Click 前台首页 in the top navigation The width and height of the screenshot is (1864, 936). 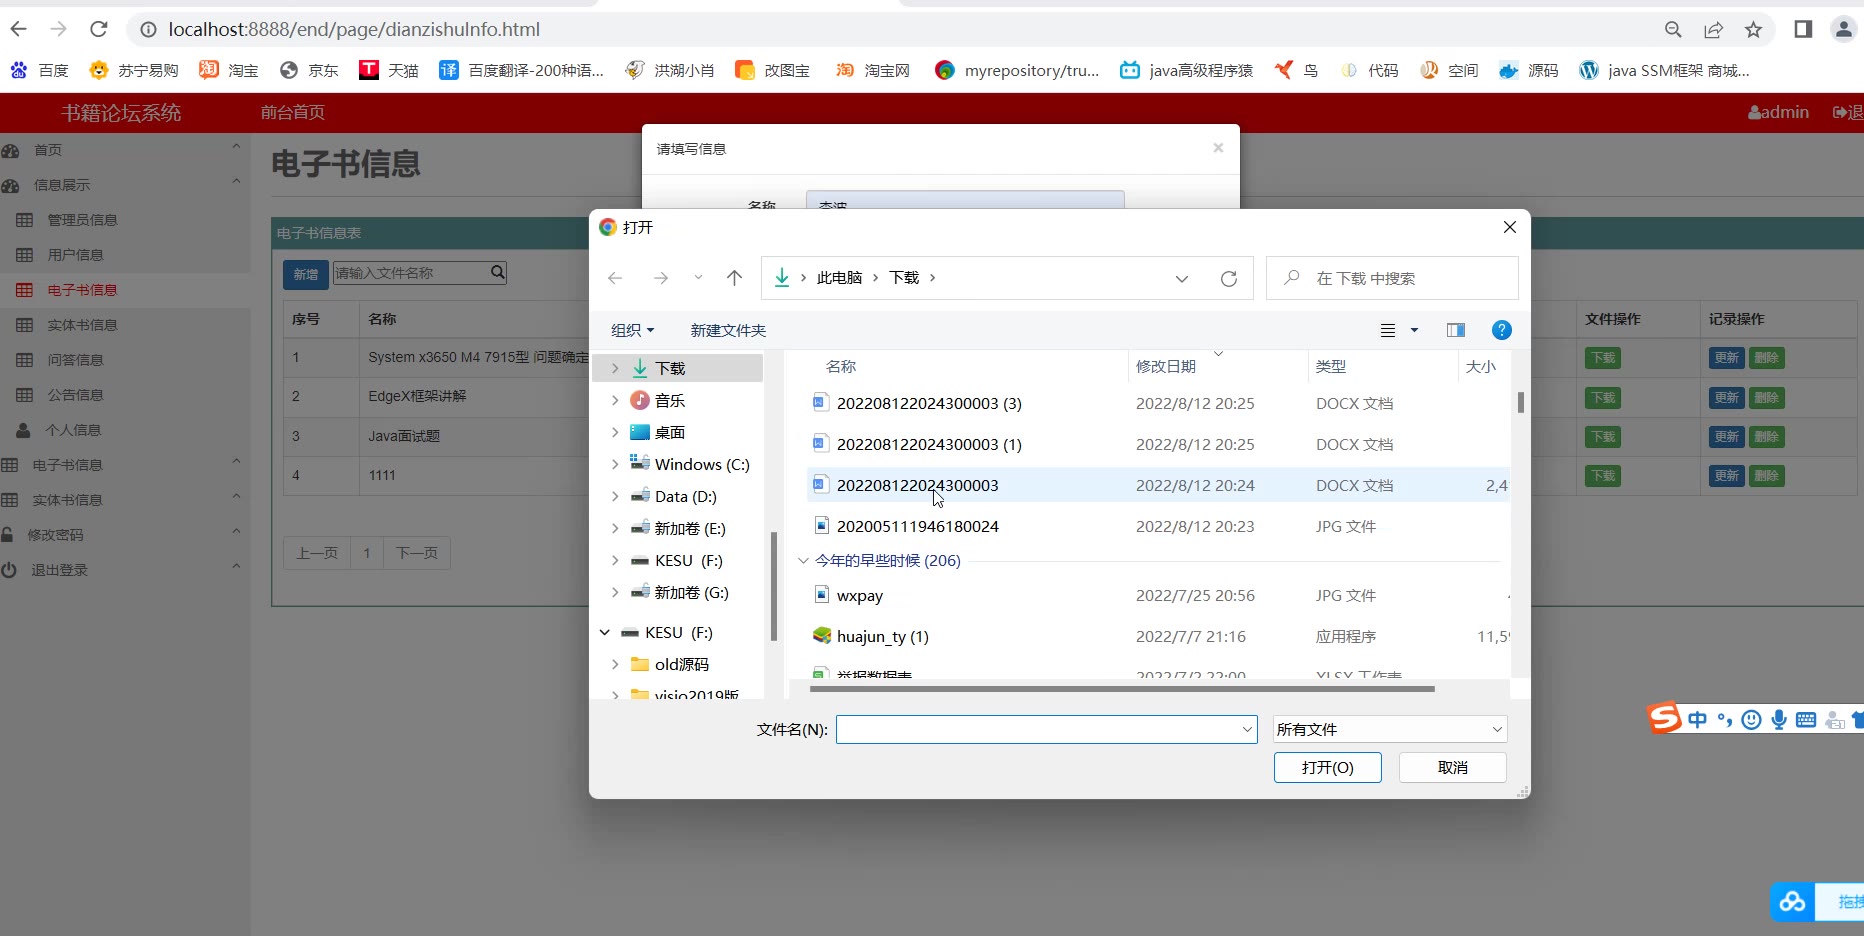click(x=292, y=112)
